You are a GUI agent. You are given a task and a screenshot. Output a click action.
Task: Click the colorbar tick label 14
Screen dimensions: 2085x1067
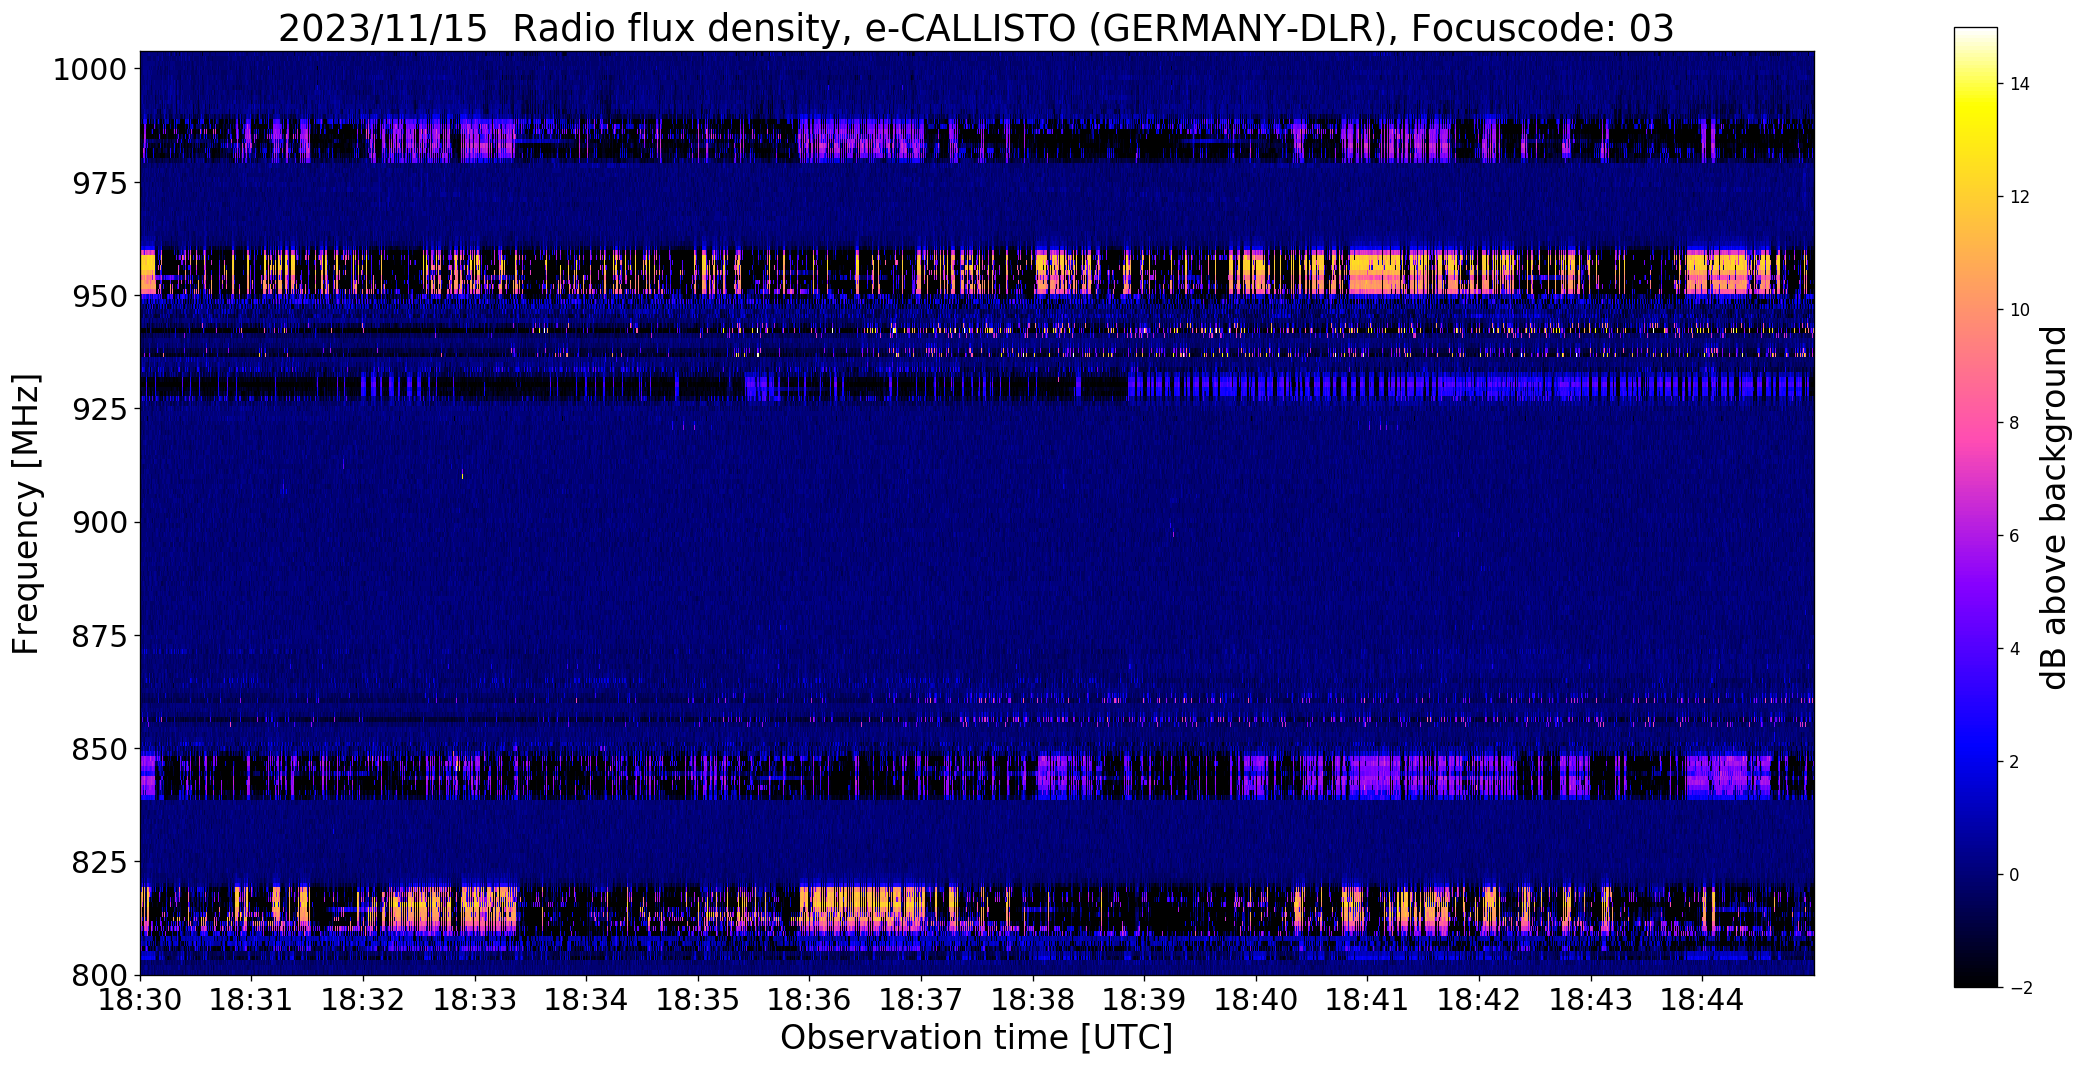point(2020,84)
